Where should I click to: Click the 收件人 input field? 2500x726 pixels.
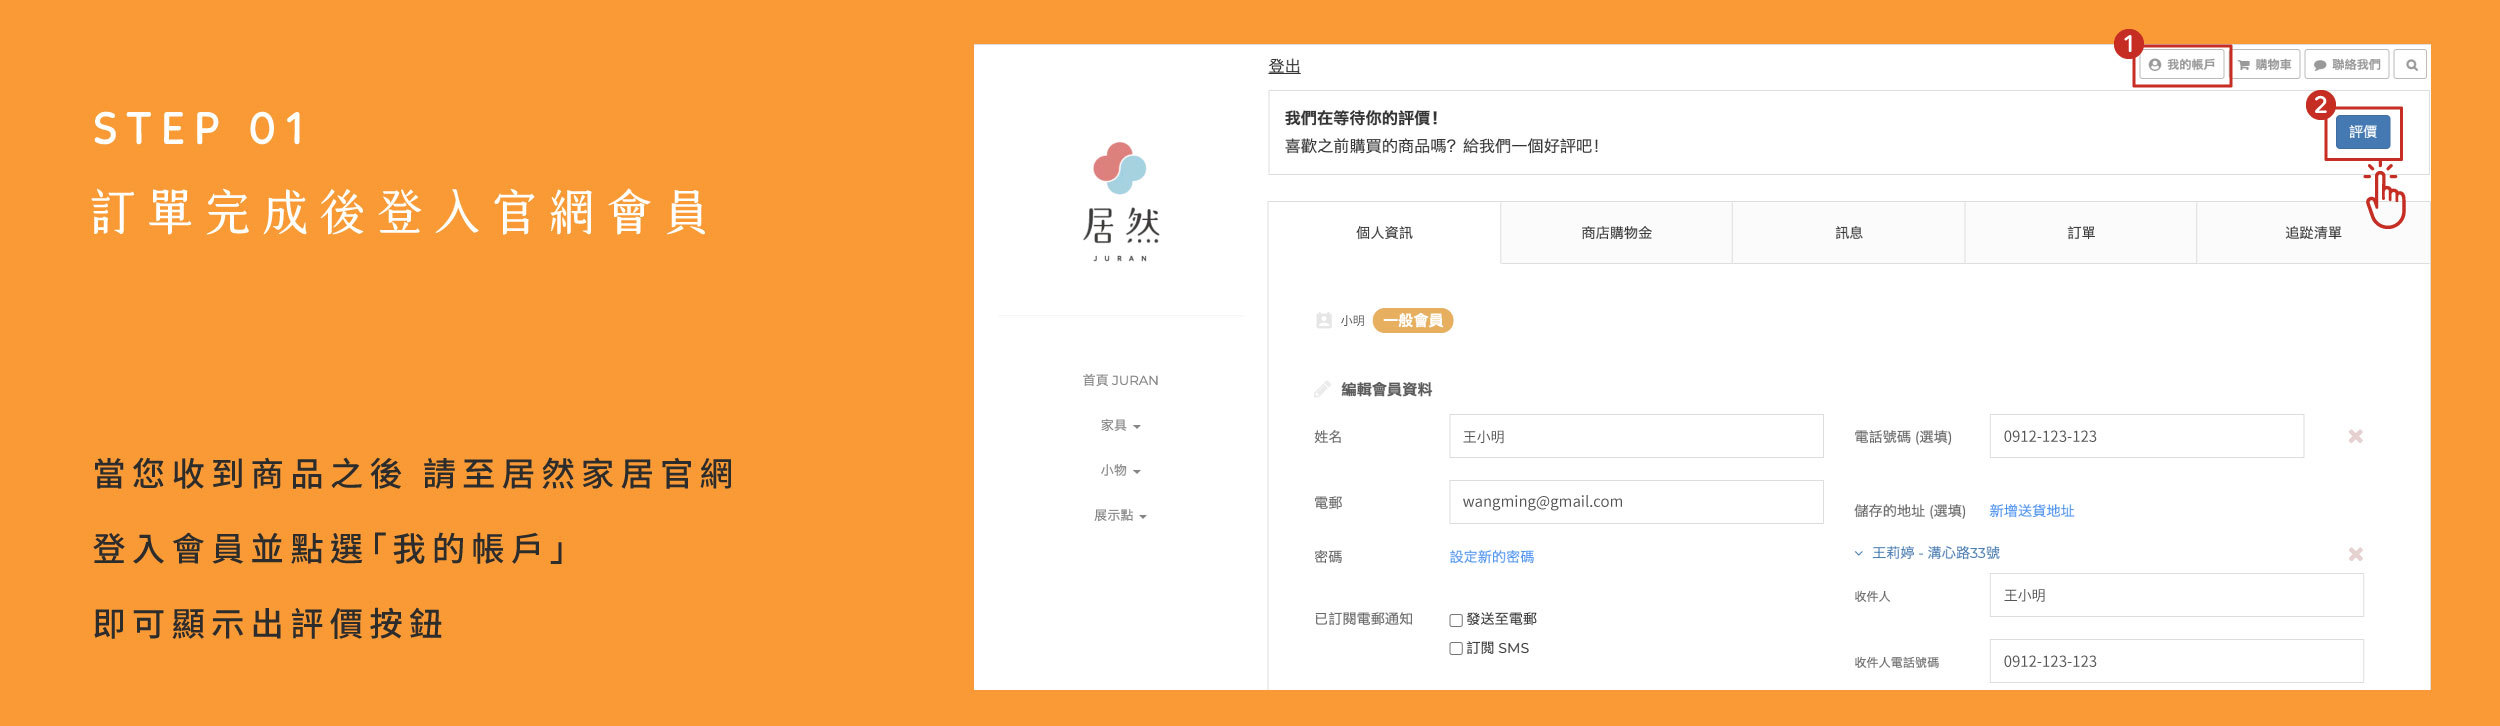click(x=2177, y=595)
